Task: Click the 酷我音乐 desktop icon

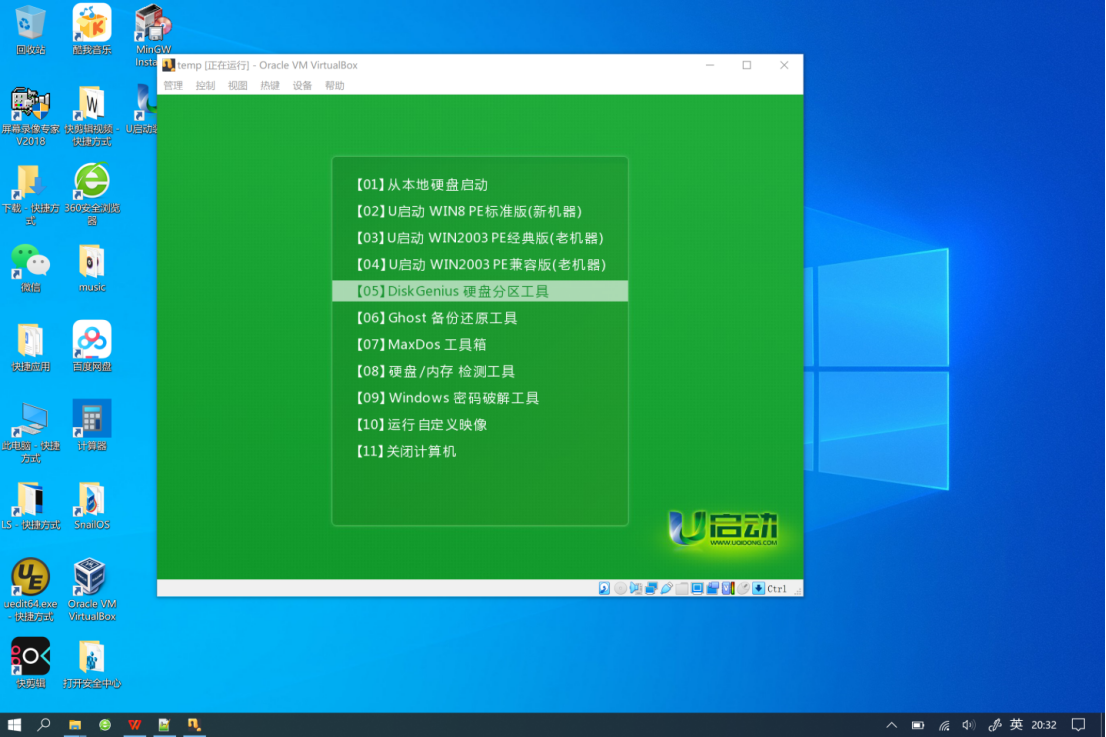Action: click(92, 30)
